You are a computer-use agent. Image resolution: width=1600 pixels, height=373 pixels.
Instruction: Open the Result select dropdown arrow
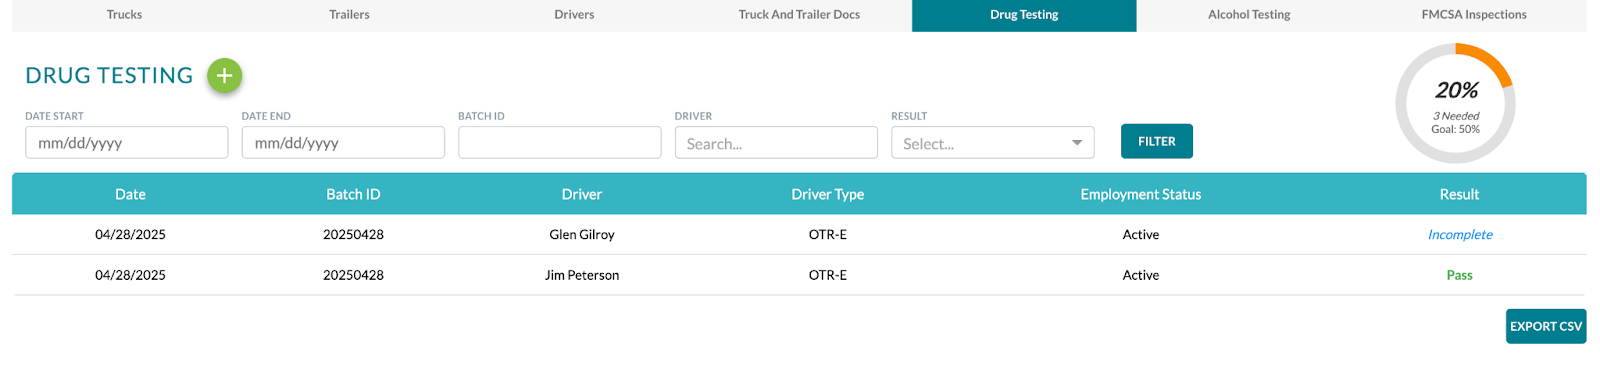(x=1077, y=143)
